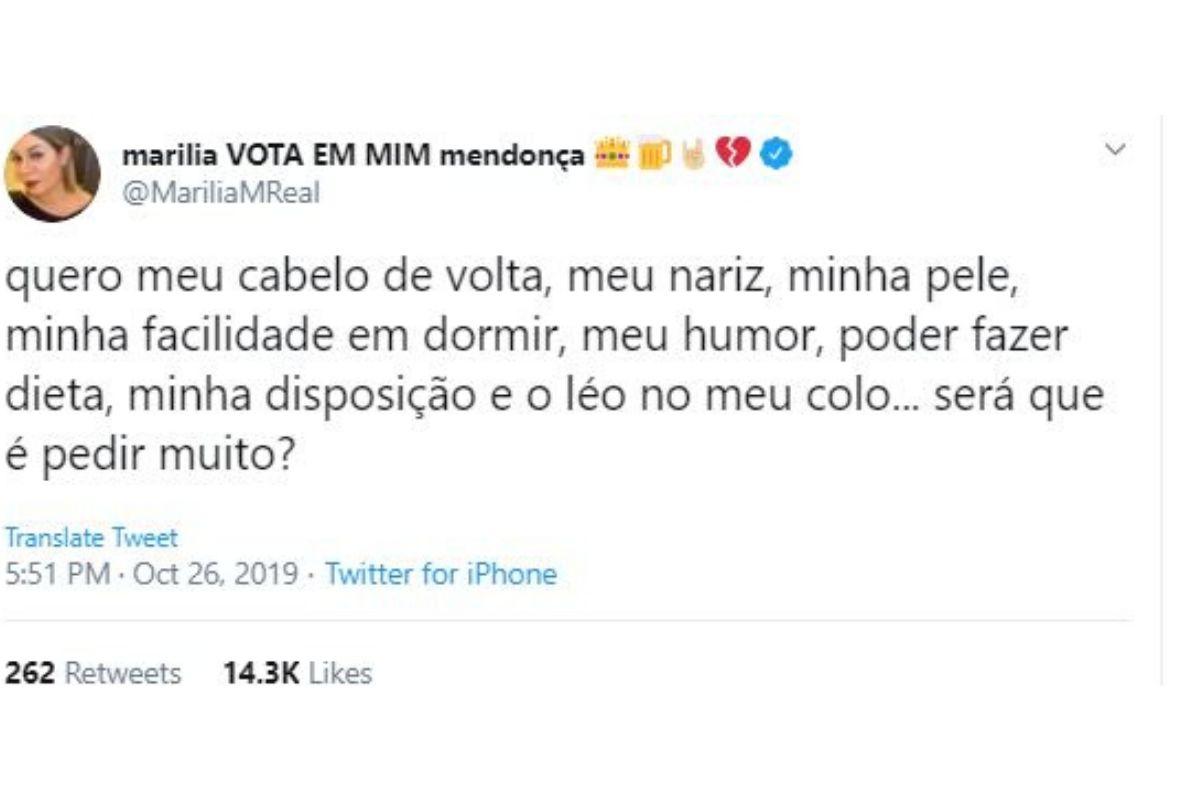1200x800 pixels.
Task: Click the Oct 26, 2019 date
Action: pyautogui.click(x=215, y=575)
